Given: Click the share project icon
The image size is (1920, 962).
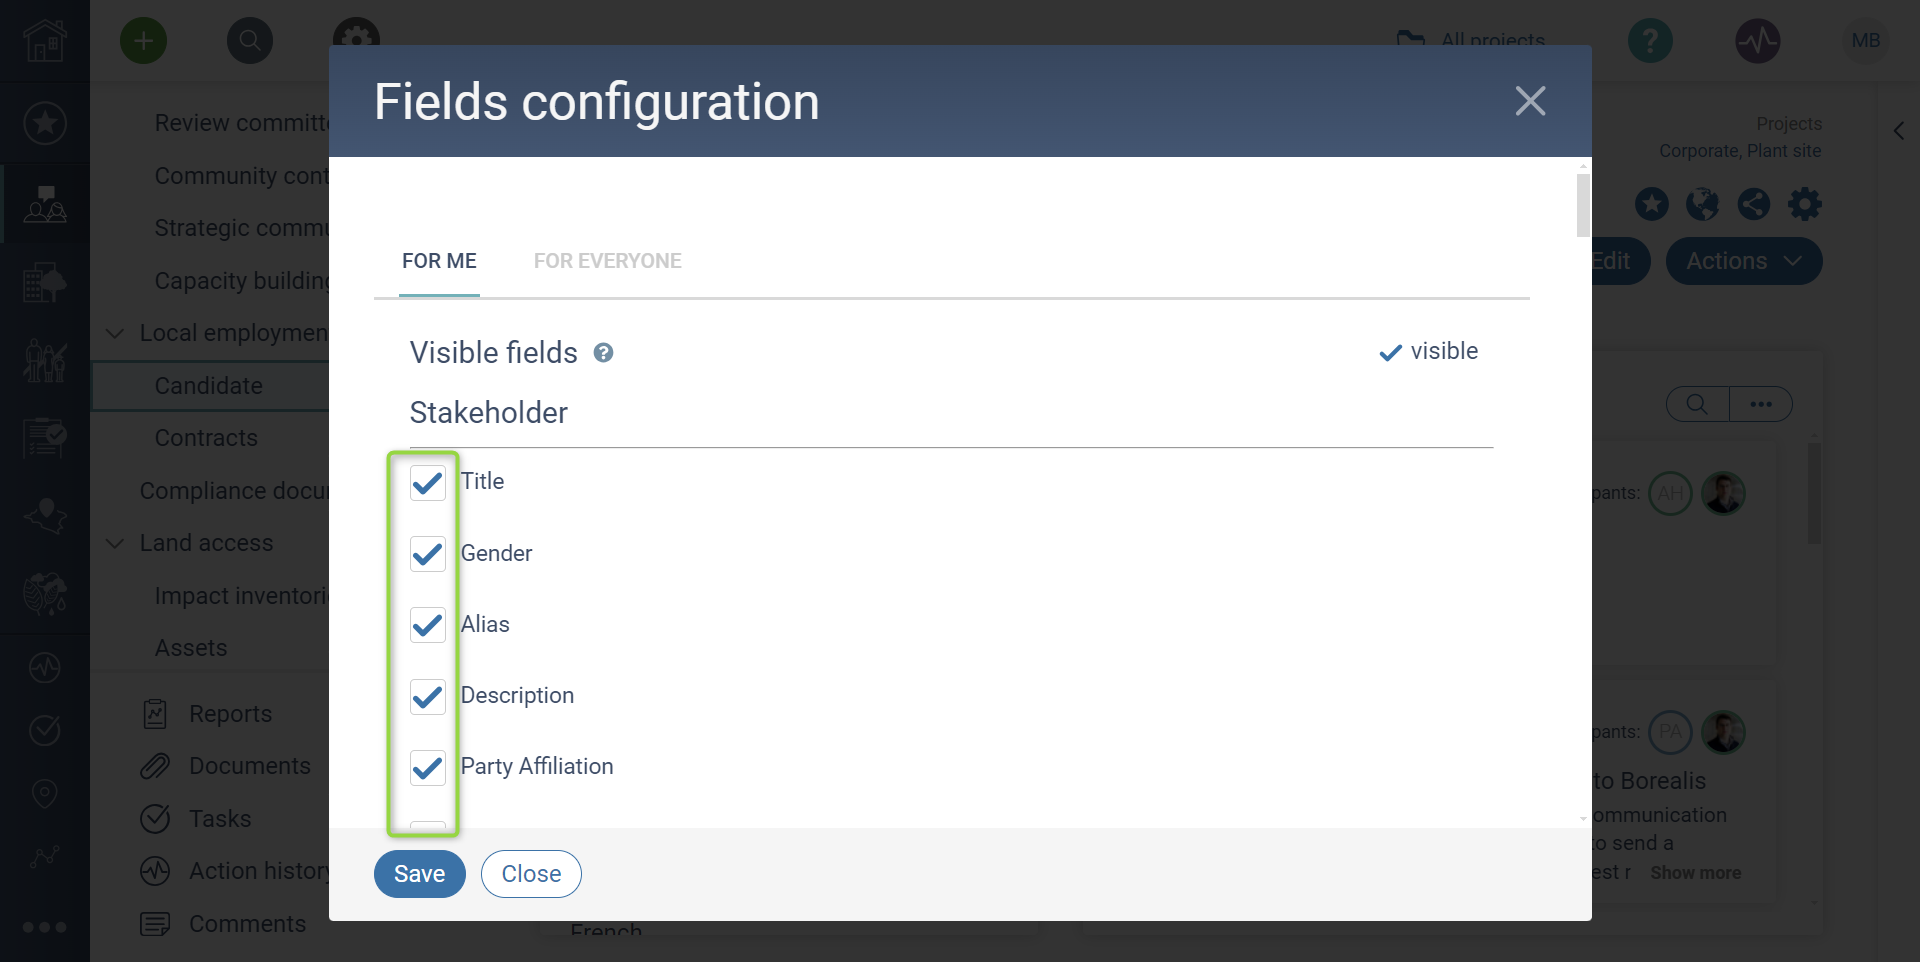Looking at the screenshot, I should [1753, 203].
